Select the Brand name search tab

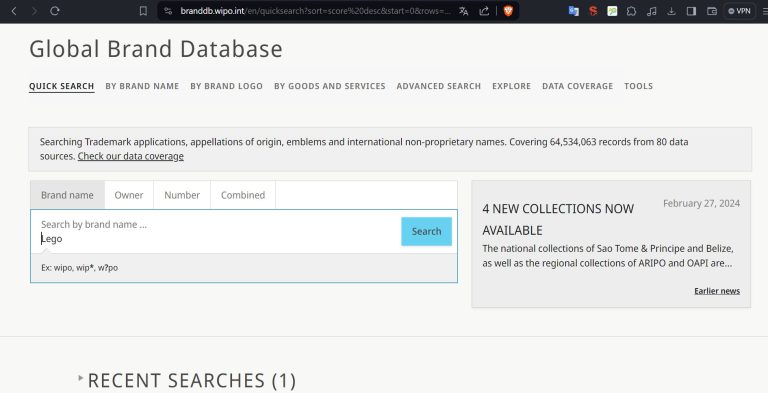[x=68, y=195]
